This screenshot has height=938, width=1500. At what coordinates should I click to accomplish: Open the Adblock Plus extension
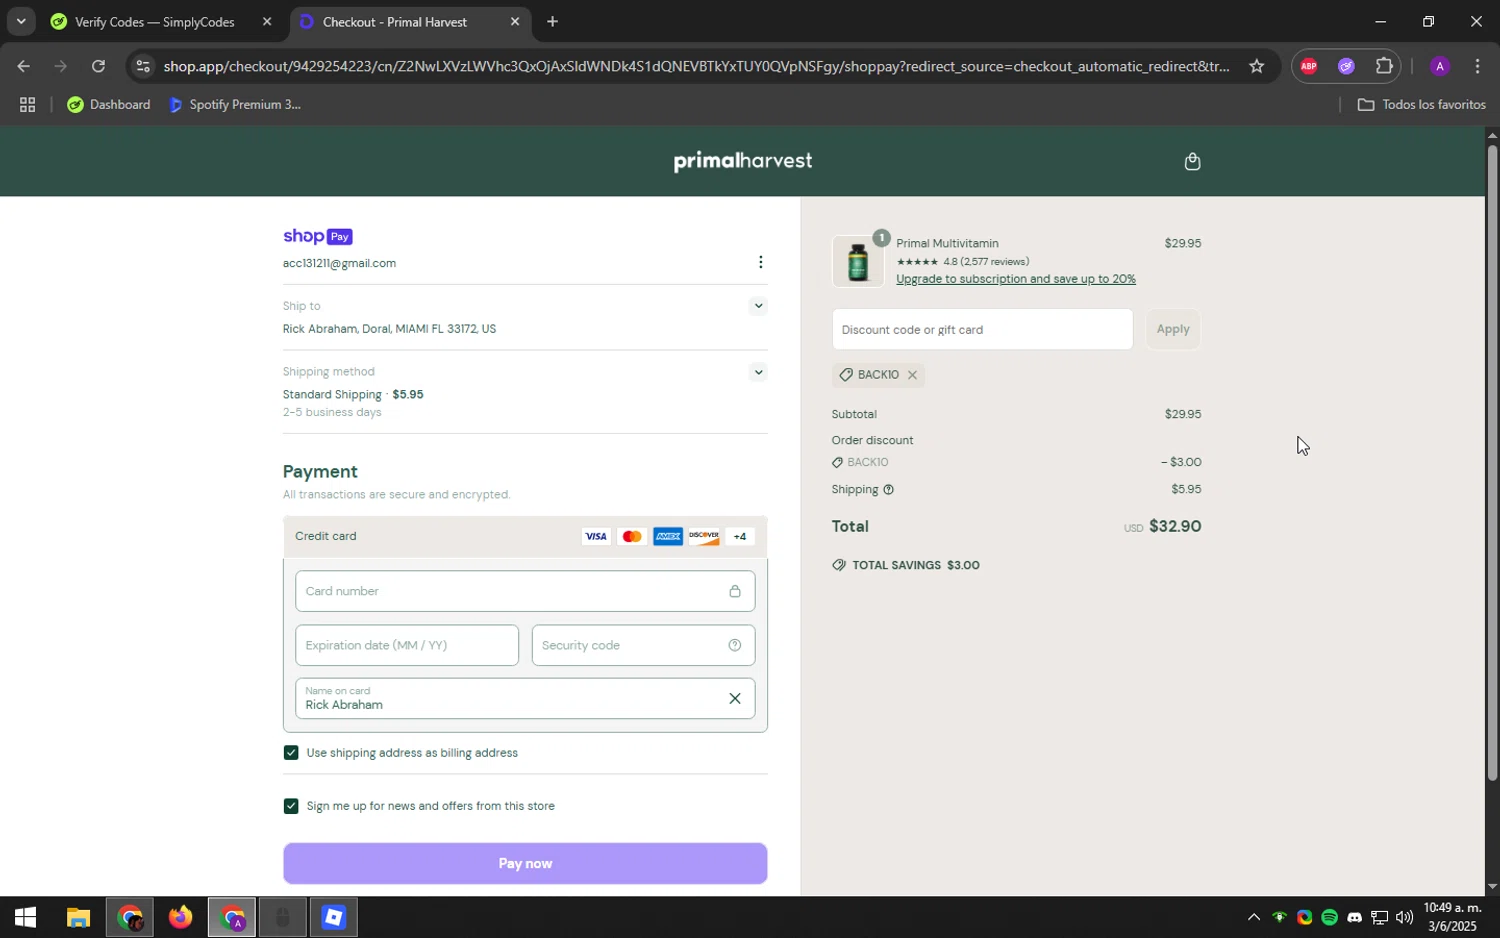[x=1308, y=66]
